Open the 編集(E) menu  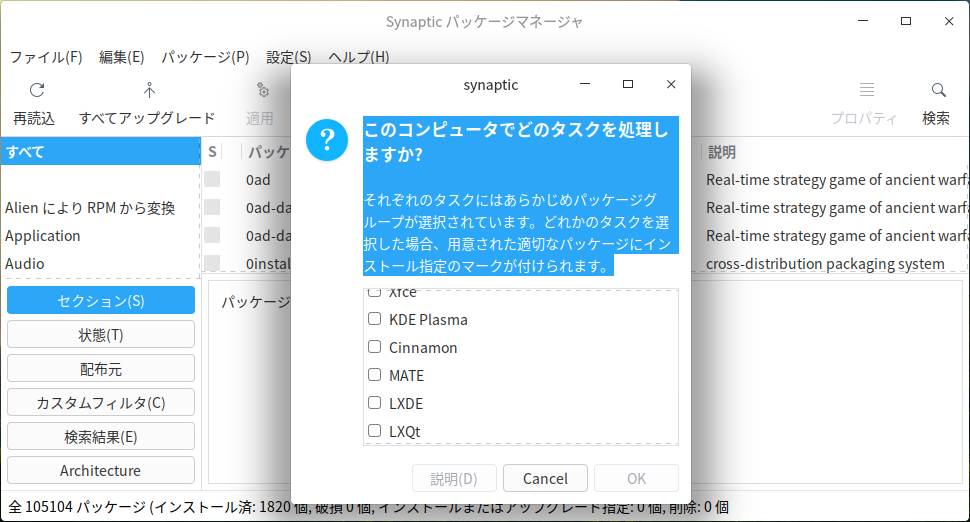[121, 57]
